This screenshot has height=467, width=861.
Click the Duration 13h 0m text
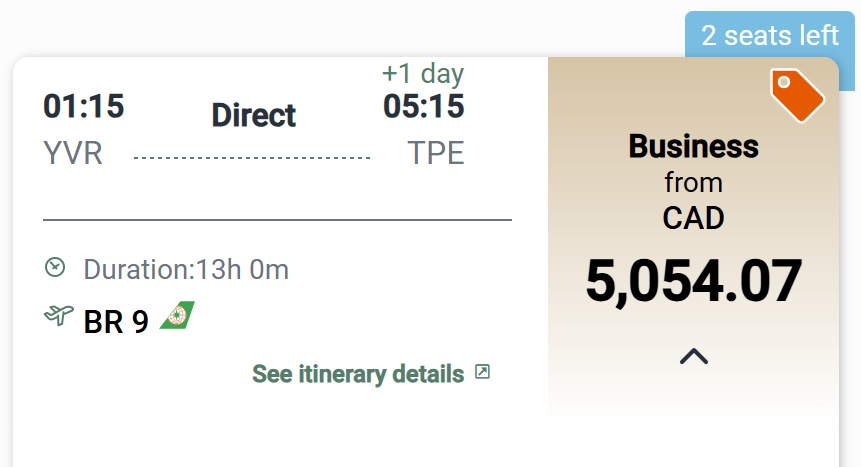click(x=186, y=269)
